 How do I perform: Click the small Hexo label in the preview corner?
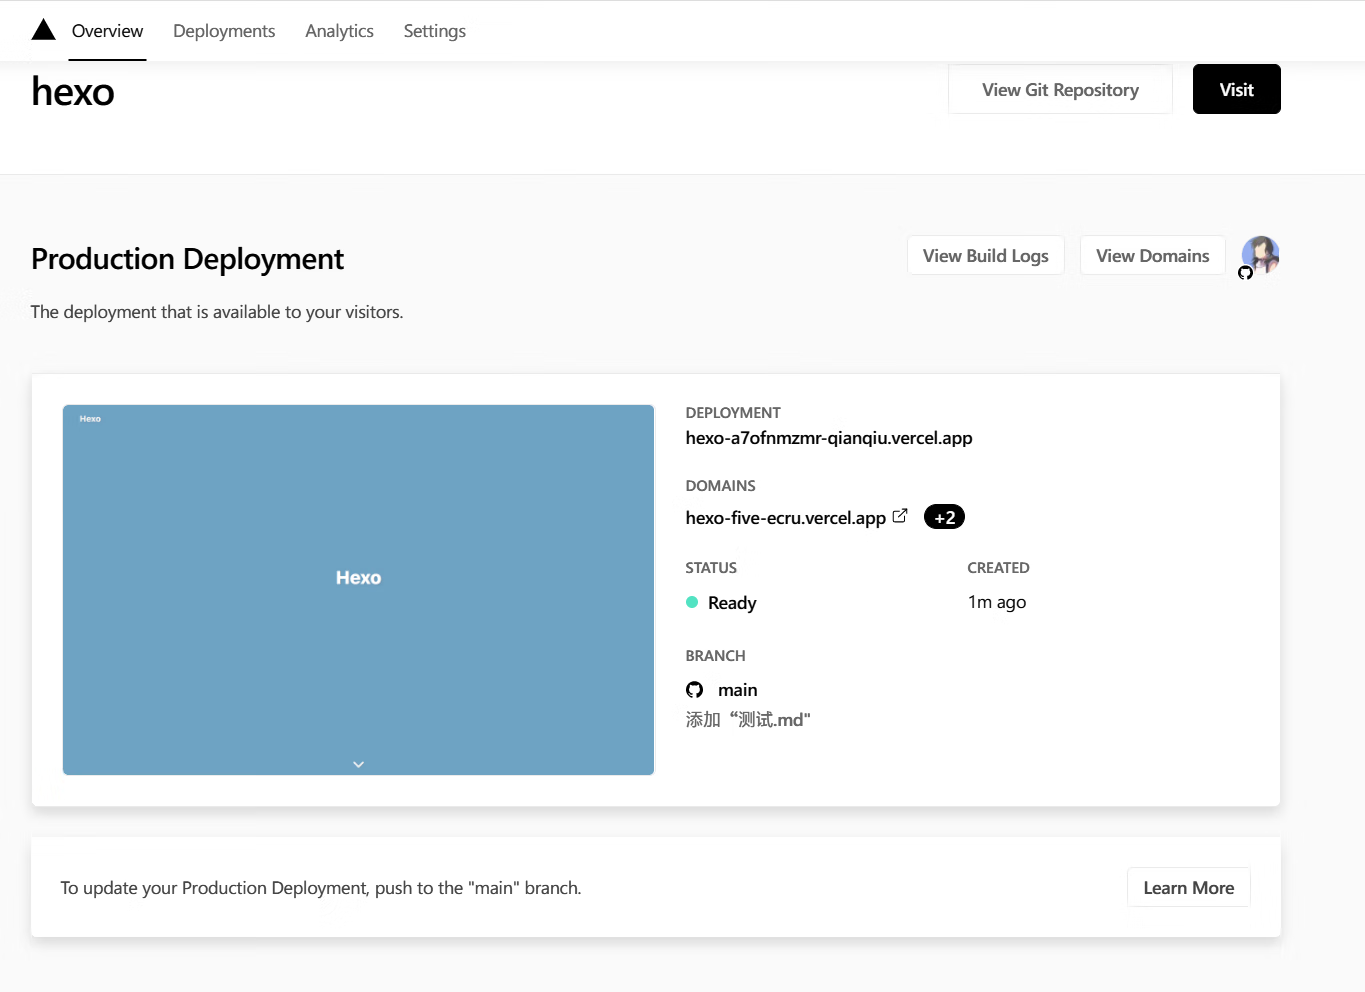[90, 419]
